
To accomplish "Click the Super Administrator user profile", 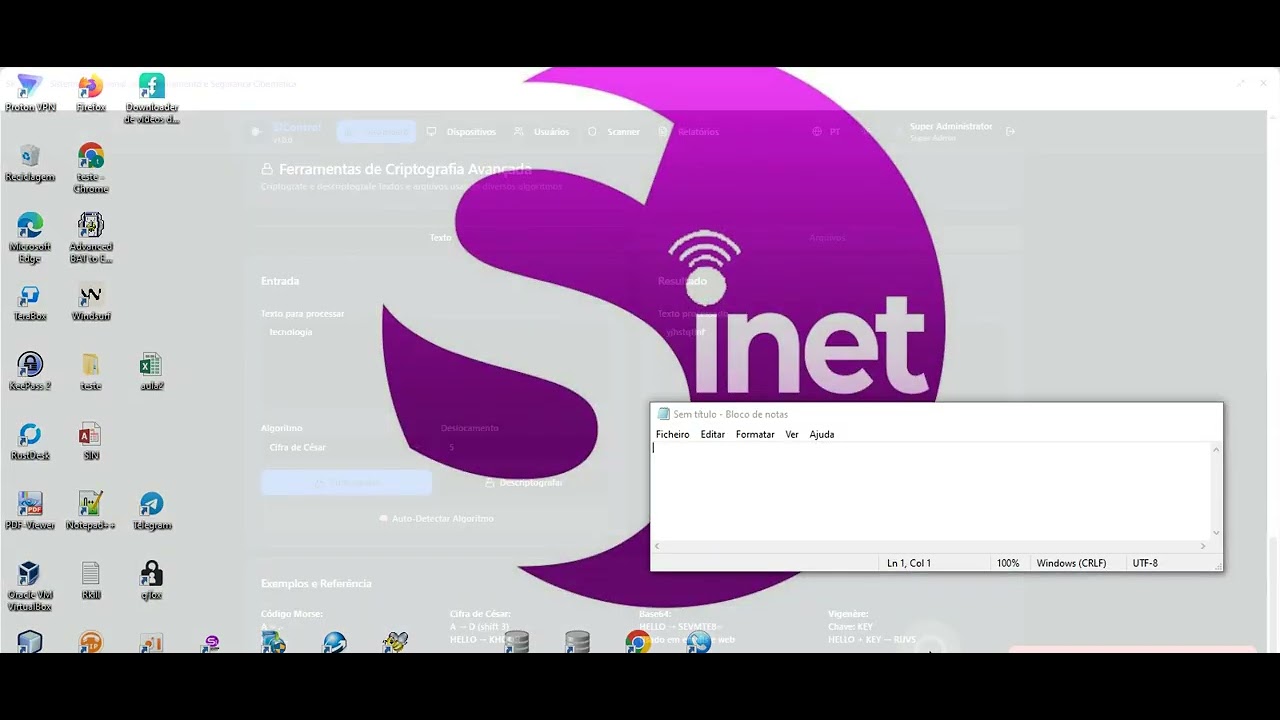I will pyautogui.click(x=951, y=131).
